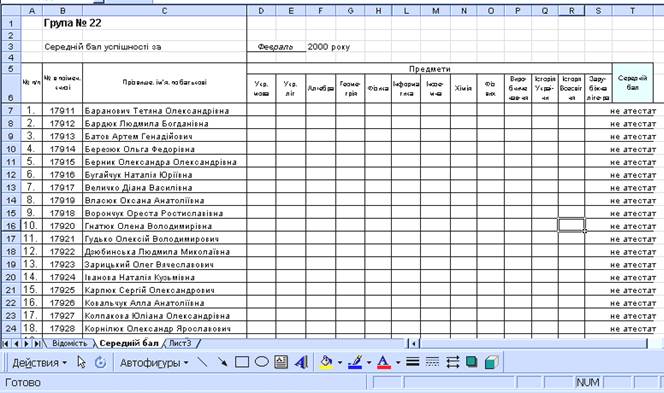Click the cell containing number 17919

(62, 200)
